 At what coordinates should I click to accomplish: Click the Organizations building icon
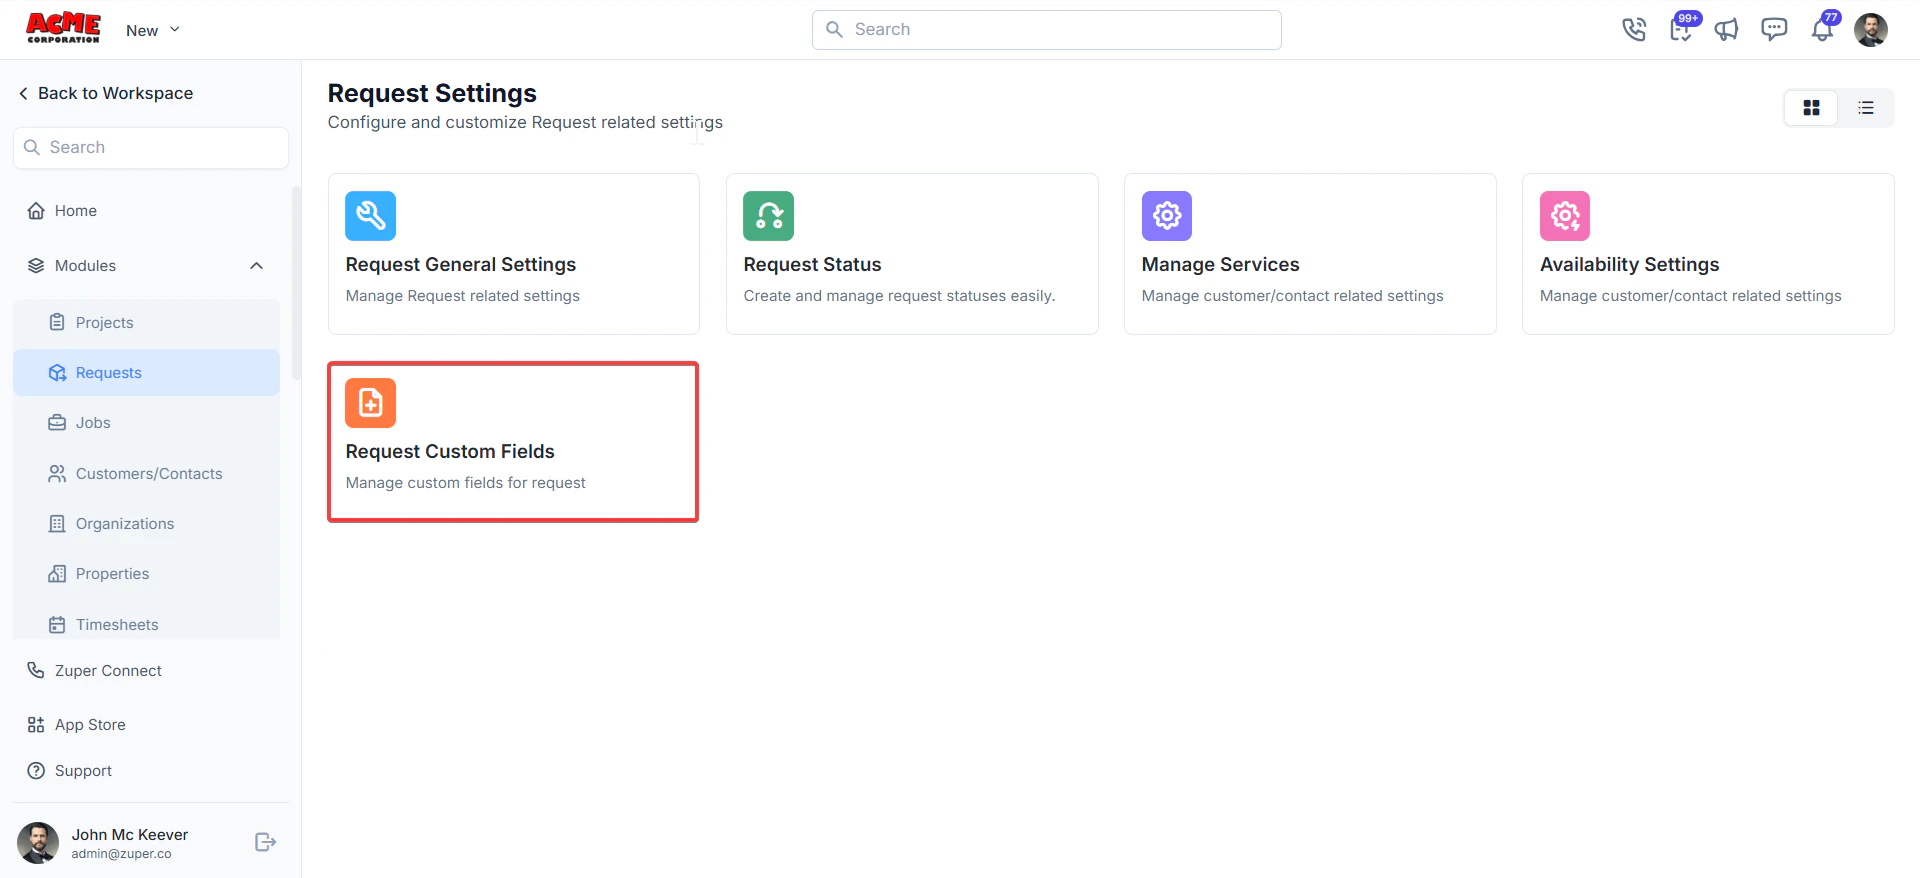point(57,524)
